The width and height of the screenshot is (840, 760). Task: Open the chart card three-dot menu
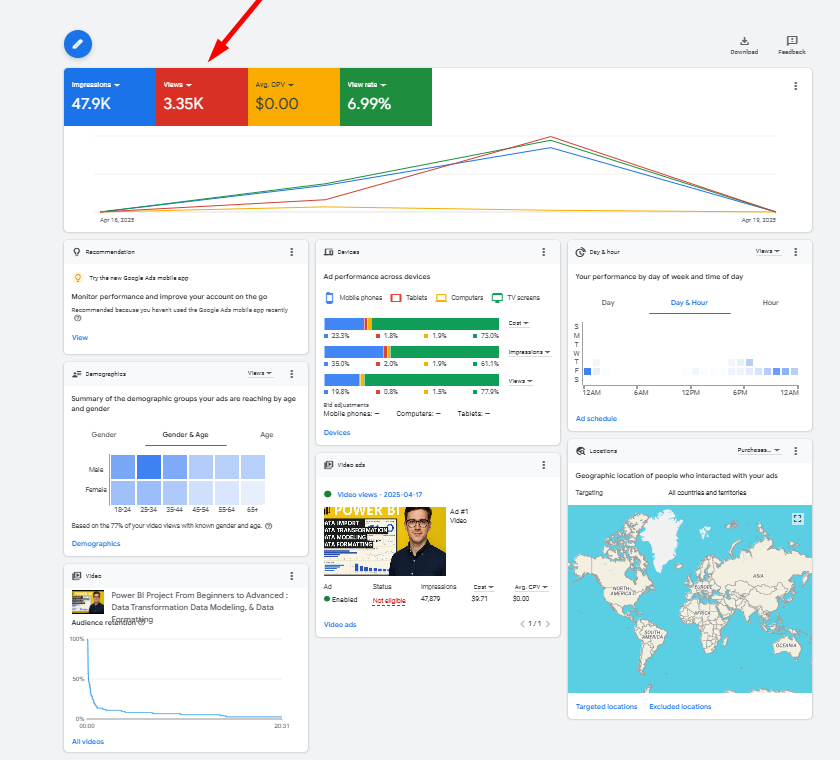(796, 86)
